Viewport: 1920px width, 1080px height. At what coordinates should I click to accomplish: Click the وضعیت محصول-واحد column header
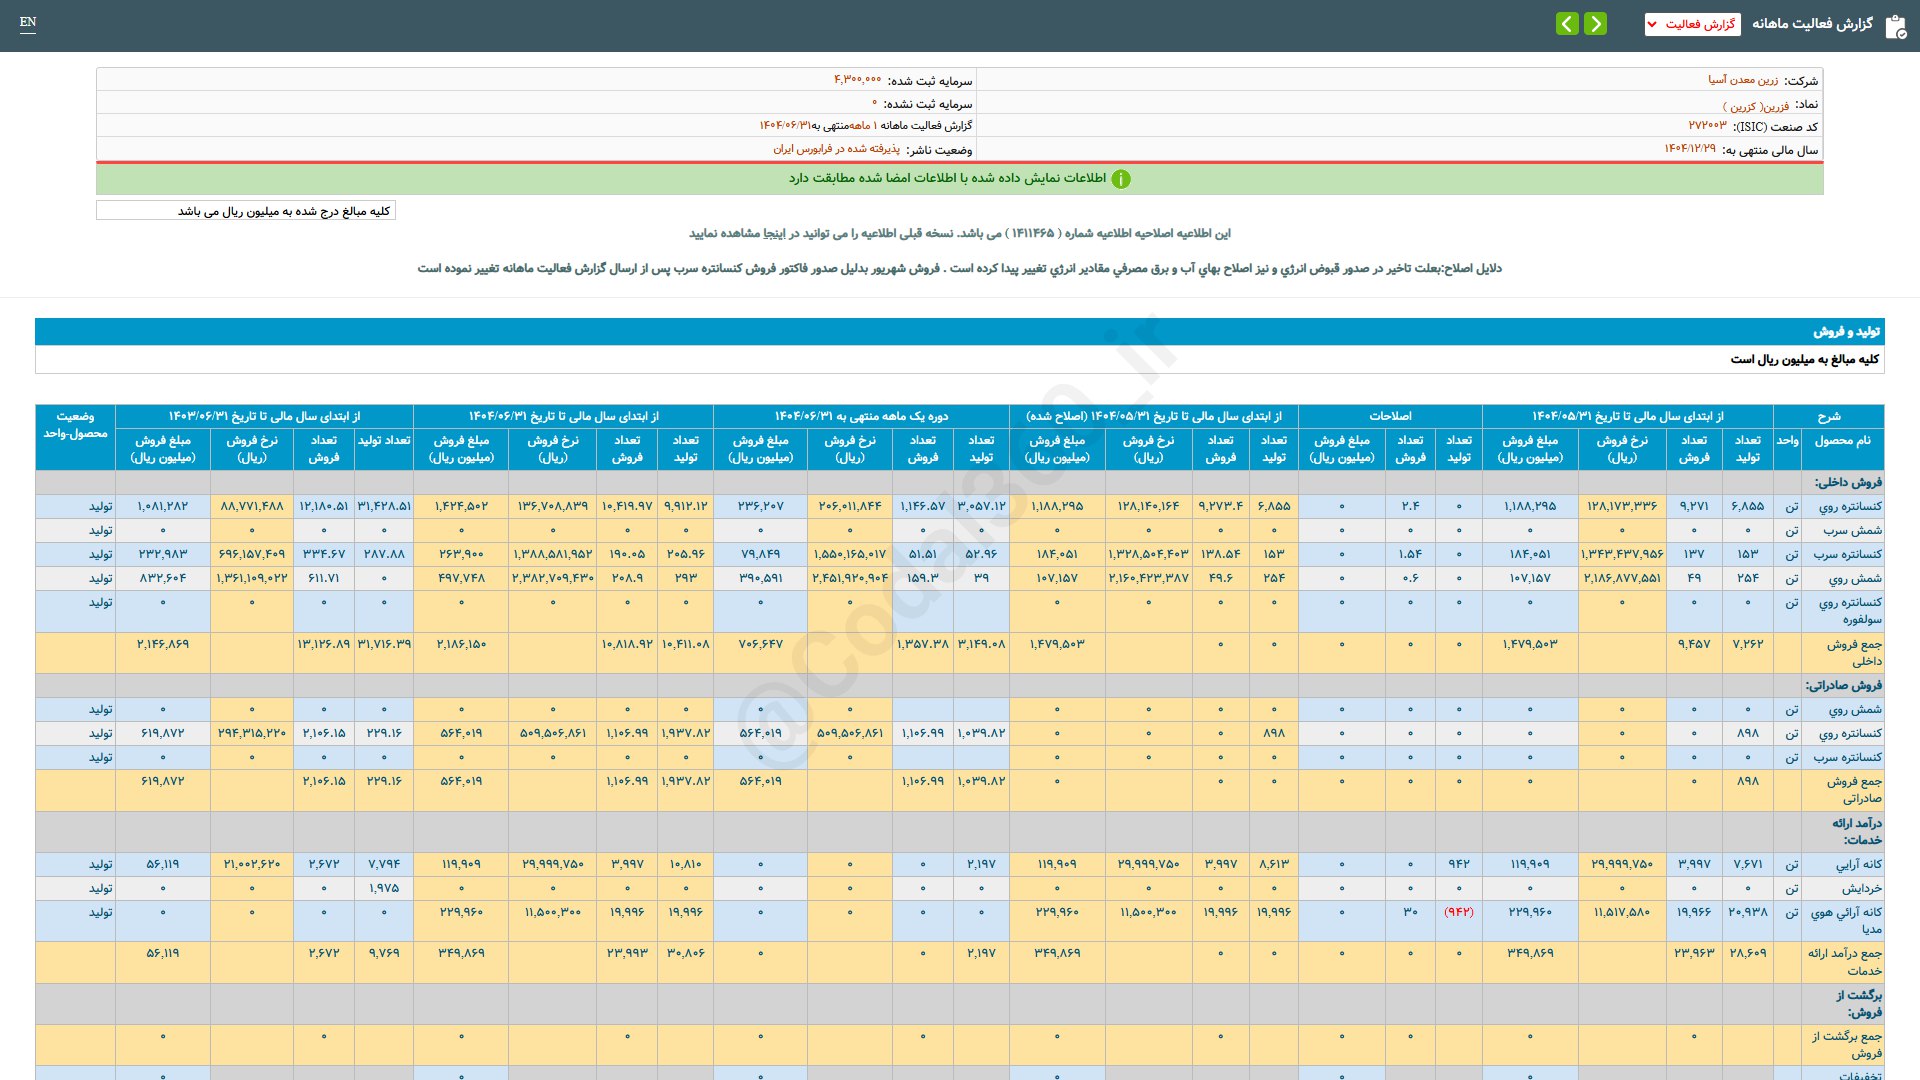pos(75,425)
